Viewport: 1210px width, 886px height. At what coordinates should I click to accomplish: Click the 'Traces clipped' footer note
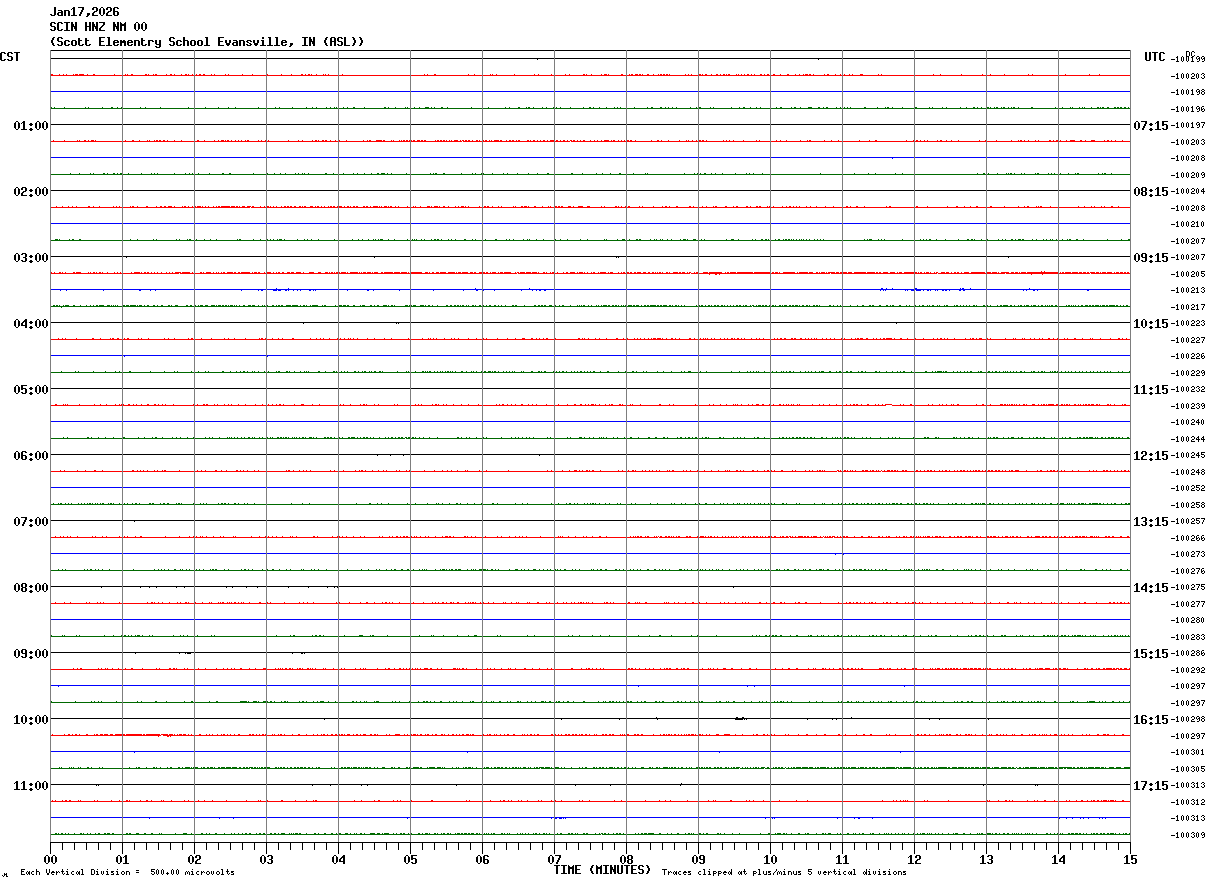pyautogui.click(x=784, y=872)
